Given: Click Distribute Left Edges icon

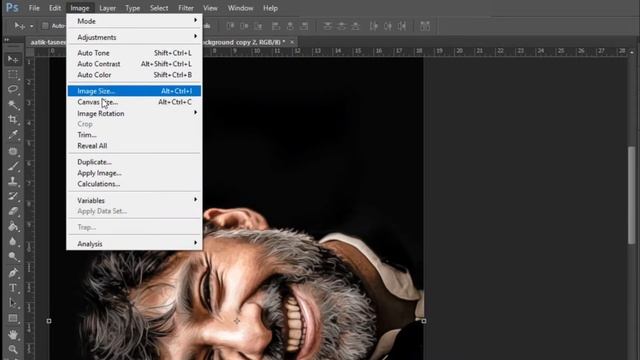Looking at the screenshot, I should point(374,26).
